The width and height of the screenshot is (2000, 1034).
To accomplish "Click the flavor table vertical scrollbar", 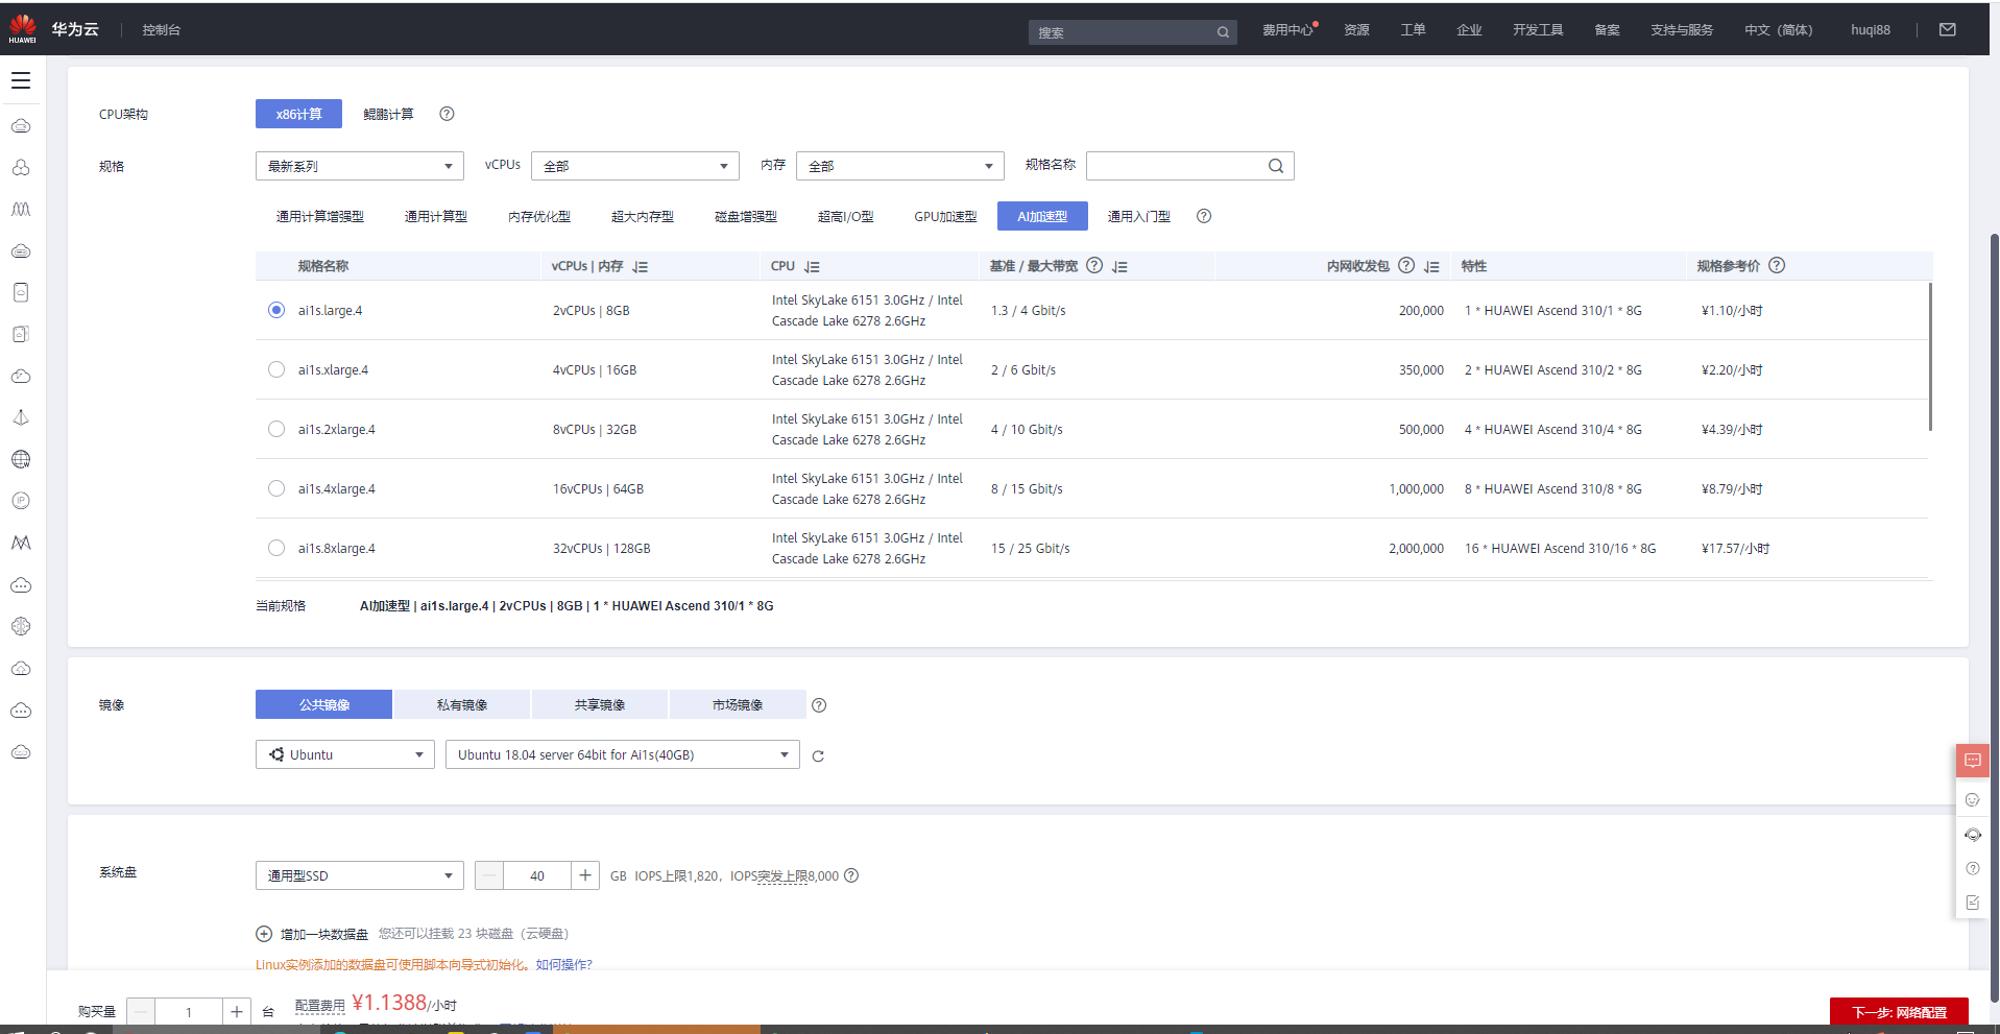I will click(1930, 357).
